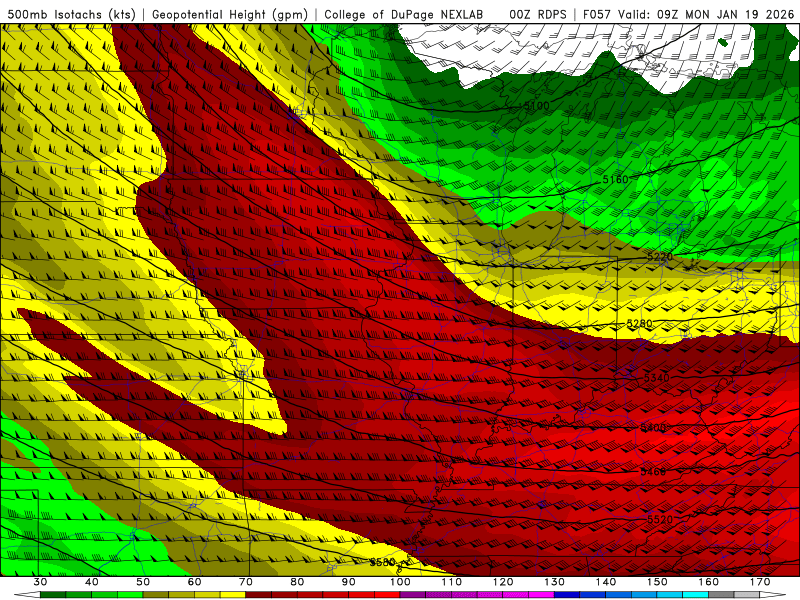The width and height of the screenshot is (800, 600).
Task: Click the 5100 height contour label
Action: (537, 106)
